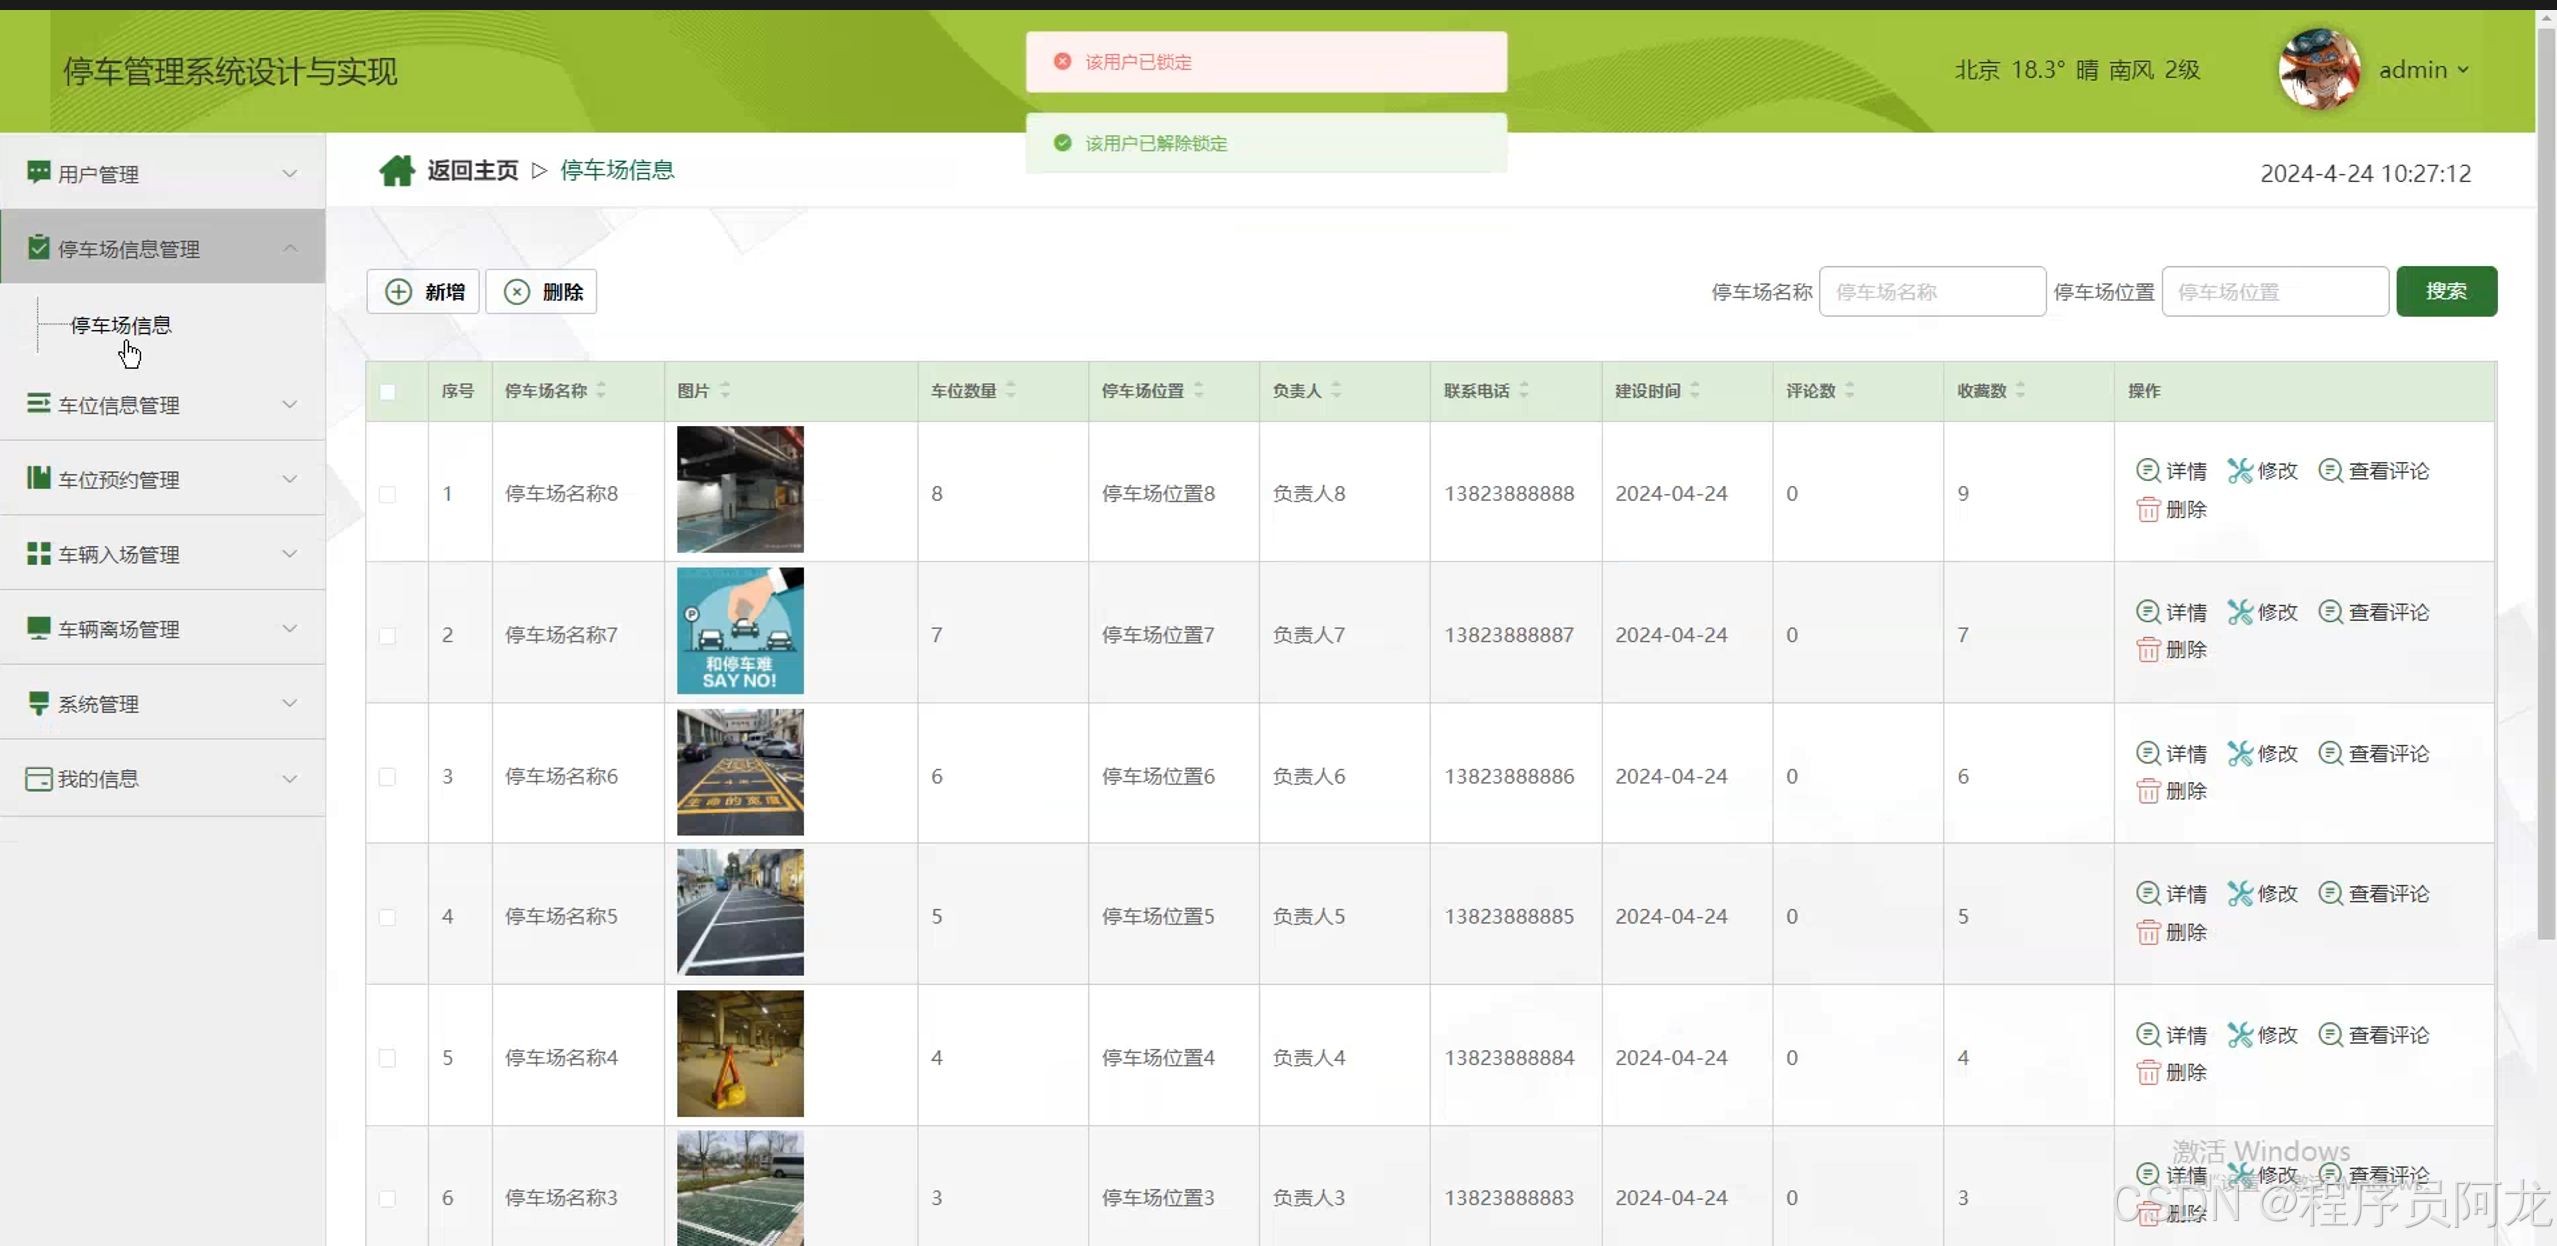Select the checkbox for row 停车场名称6
Image resolution: width=2557 pixels, height=1246 pixels.
click(x=388, y=777)
